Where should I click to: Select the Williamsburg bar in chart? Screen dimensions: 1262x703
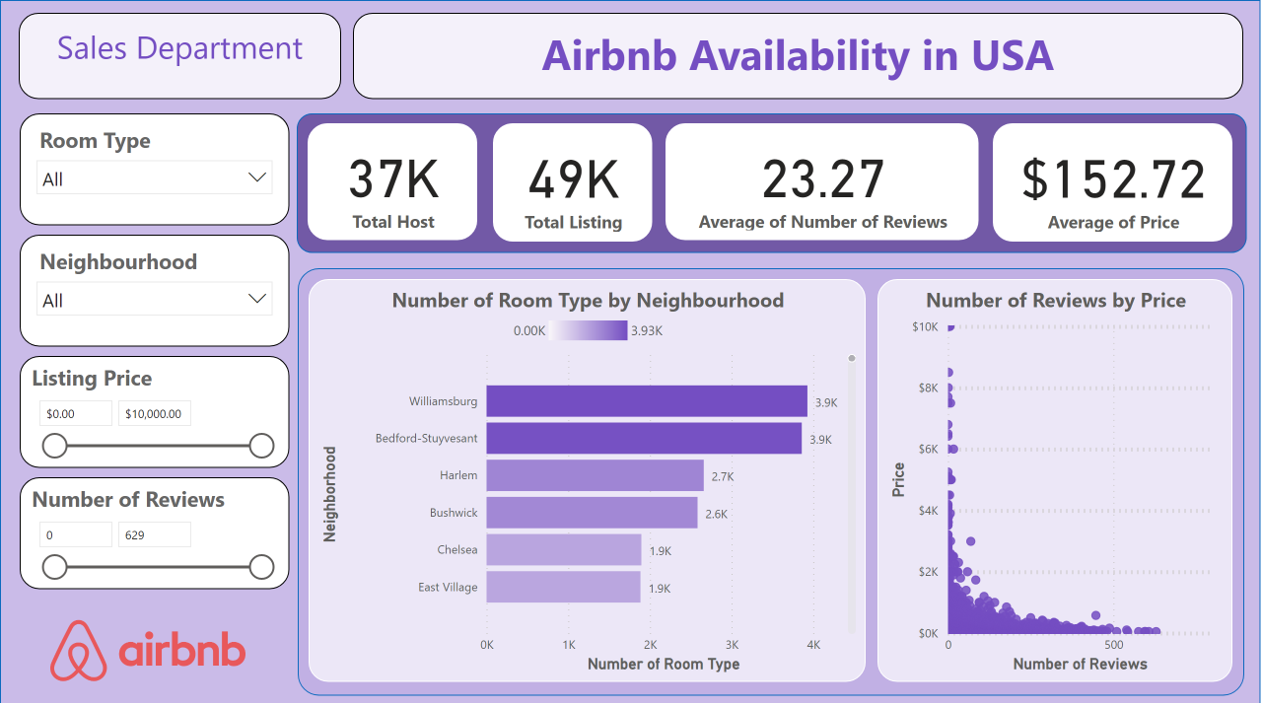click(x=647, y=401)
